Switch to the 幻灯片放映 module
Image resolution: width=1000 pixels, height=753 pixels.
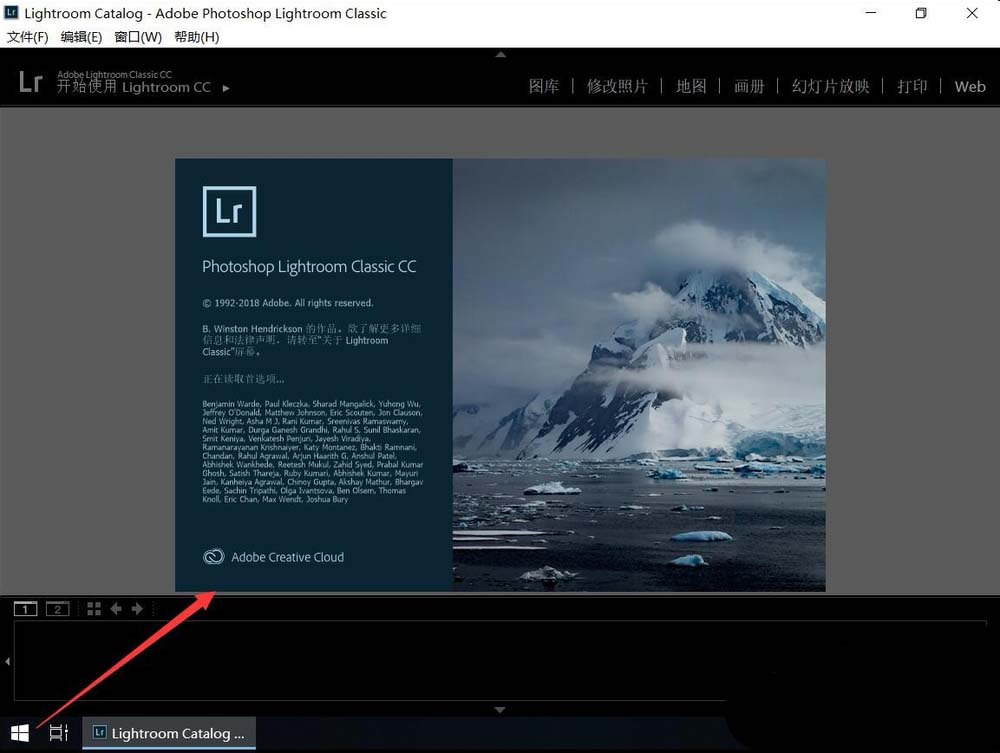click(830, 86)
